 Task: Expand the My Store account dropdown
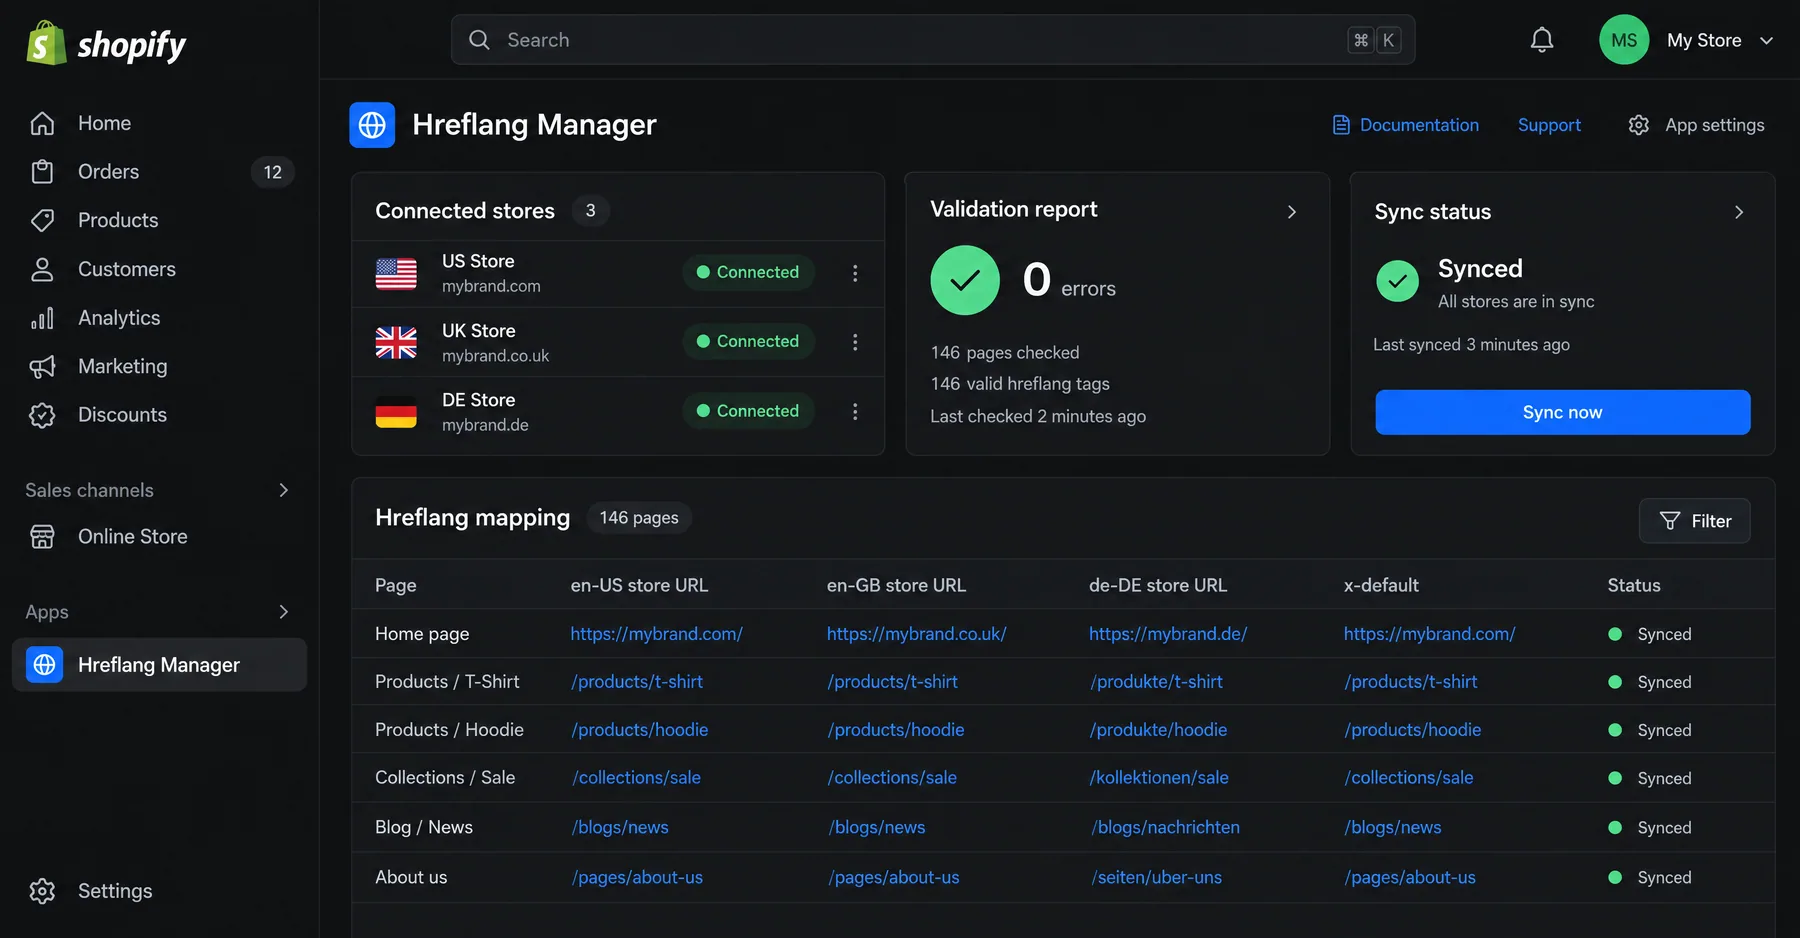(x=1767, y=40)
